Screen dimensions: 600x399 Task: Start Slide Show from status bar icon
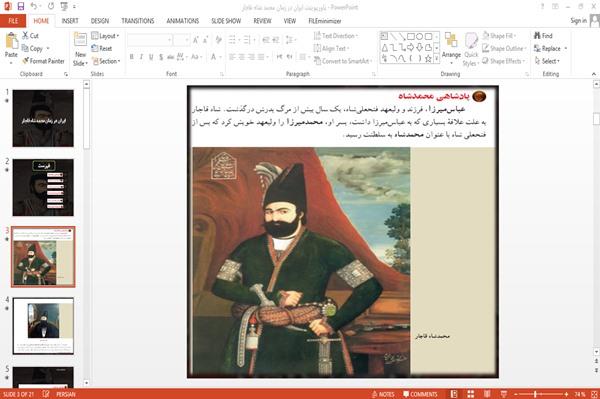click(x=504, y=394)
